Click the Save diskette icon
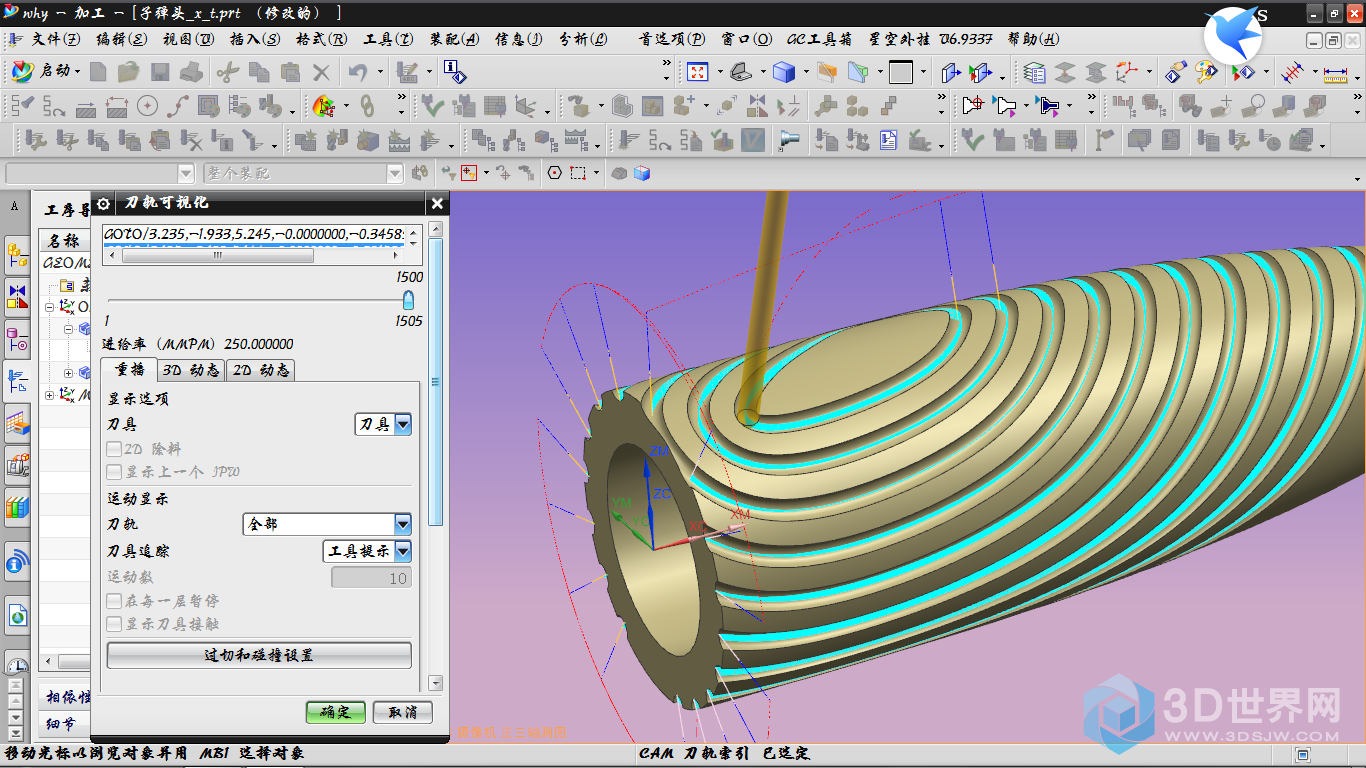The image size is (1366, 768). pyautogui.click(x=160, y=72)
